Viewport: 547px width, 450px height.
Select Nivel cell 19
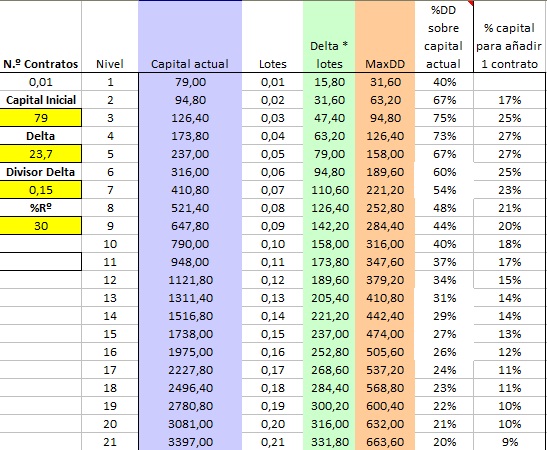(110, 406)
